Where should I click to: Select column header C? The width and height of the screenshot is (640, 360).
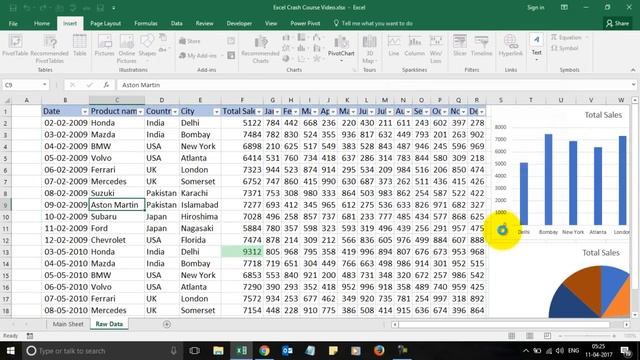[x=117, y=100]
